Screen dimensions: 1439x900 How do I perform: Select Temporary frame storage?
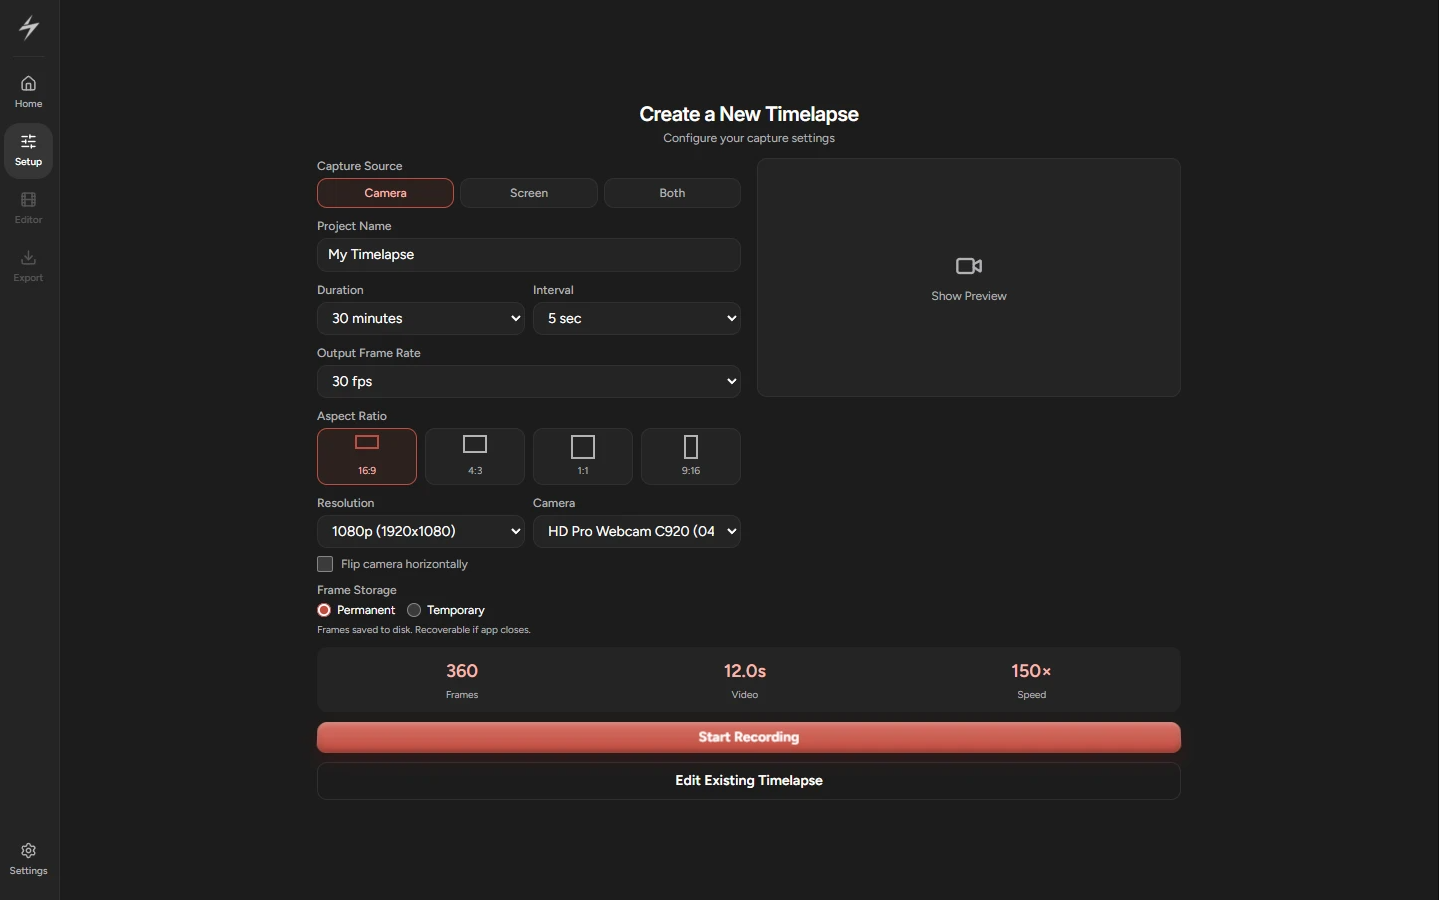pyautogui.click(x=414, y=610)
